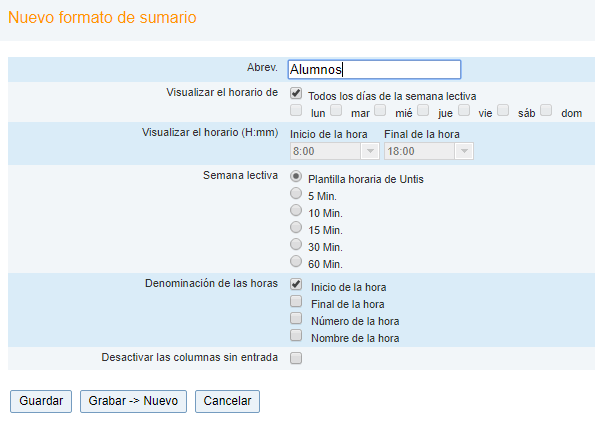The image size is (595, 428).
Task: Uncheck Inicio de la hora denomination checkbox
Action: coord(296,284)
